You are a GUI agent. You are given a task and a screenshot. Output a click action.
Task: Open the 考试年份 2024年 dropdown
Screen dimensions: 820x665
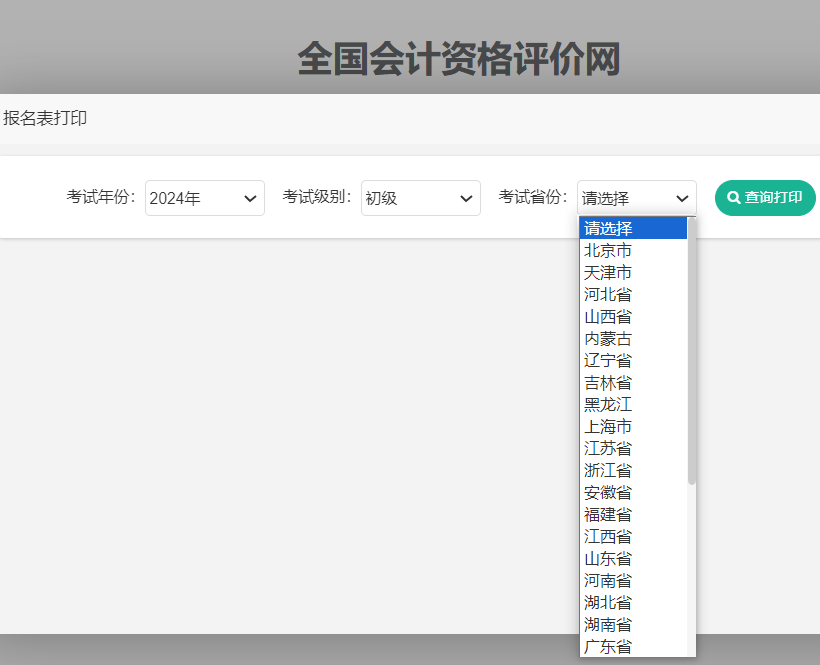[204, 198]
